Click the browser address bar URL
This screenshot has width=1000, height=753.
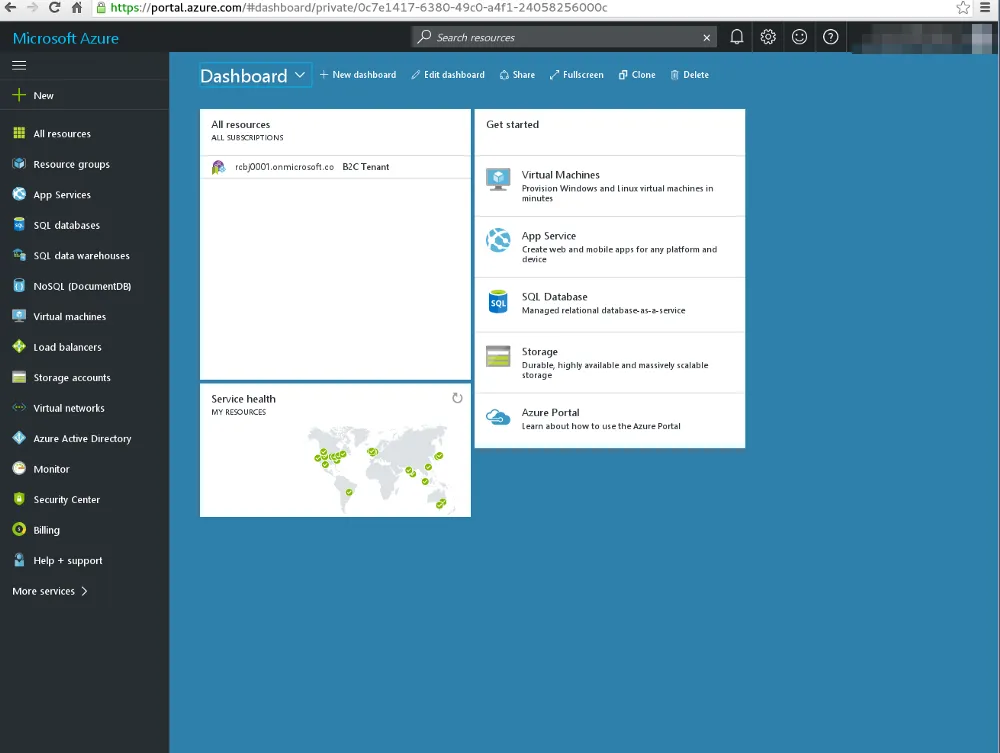[x=358, y=8]
